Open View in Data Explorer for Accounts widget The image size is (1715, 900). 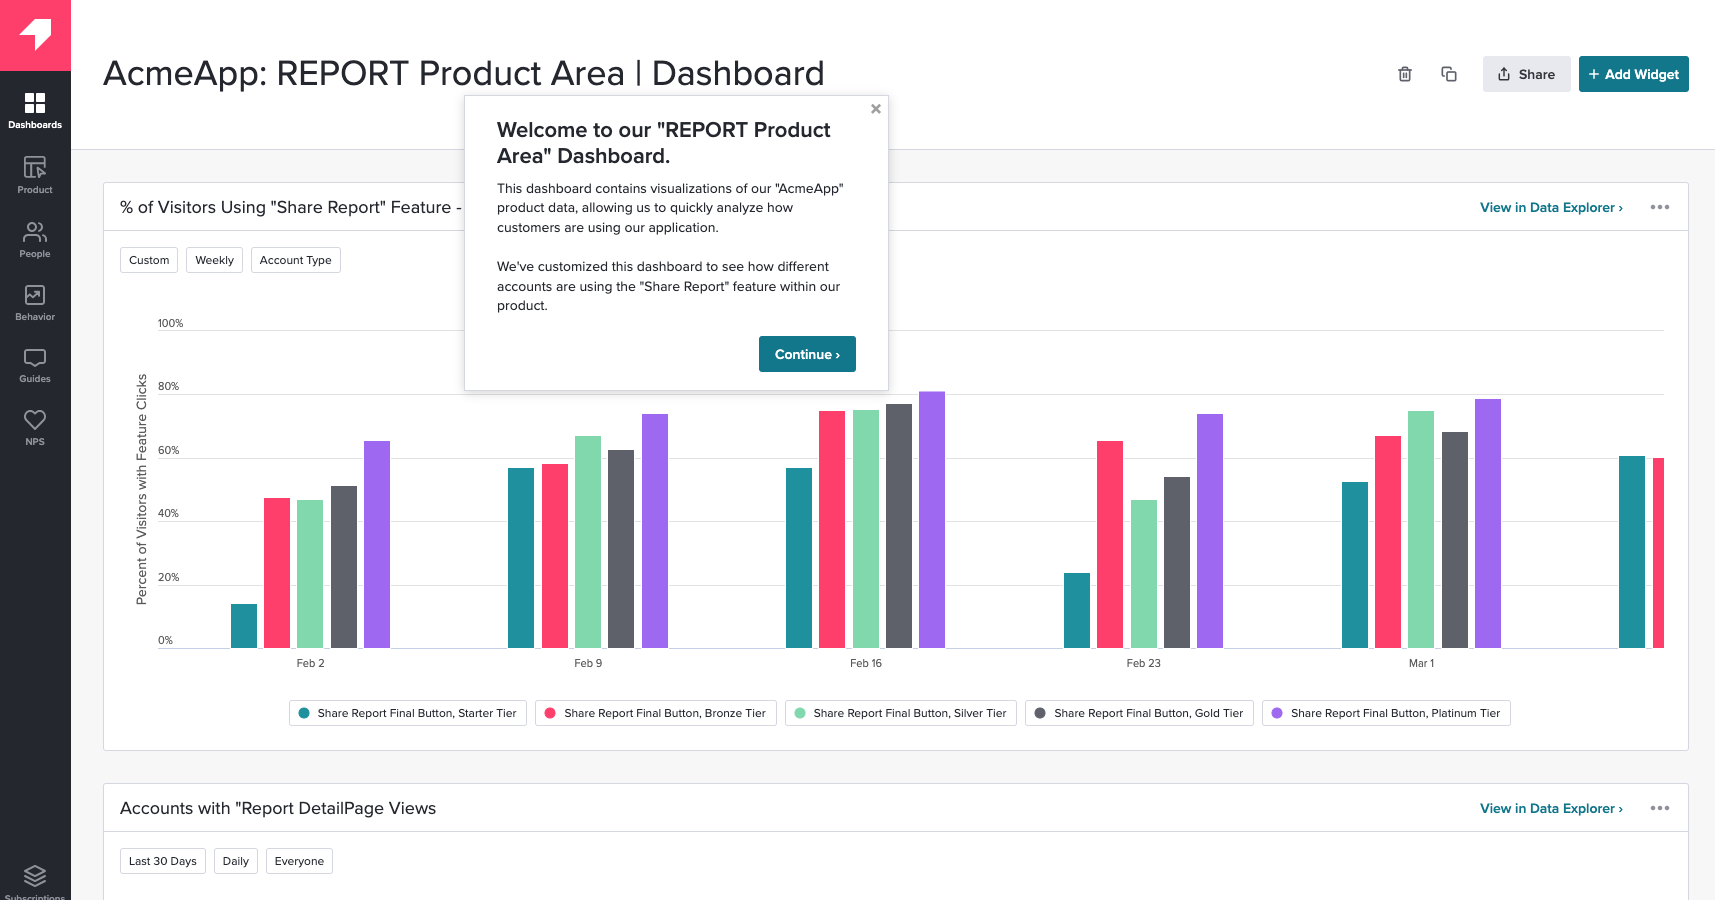point(1551,808)
